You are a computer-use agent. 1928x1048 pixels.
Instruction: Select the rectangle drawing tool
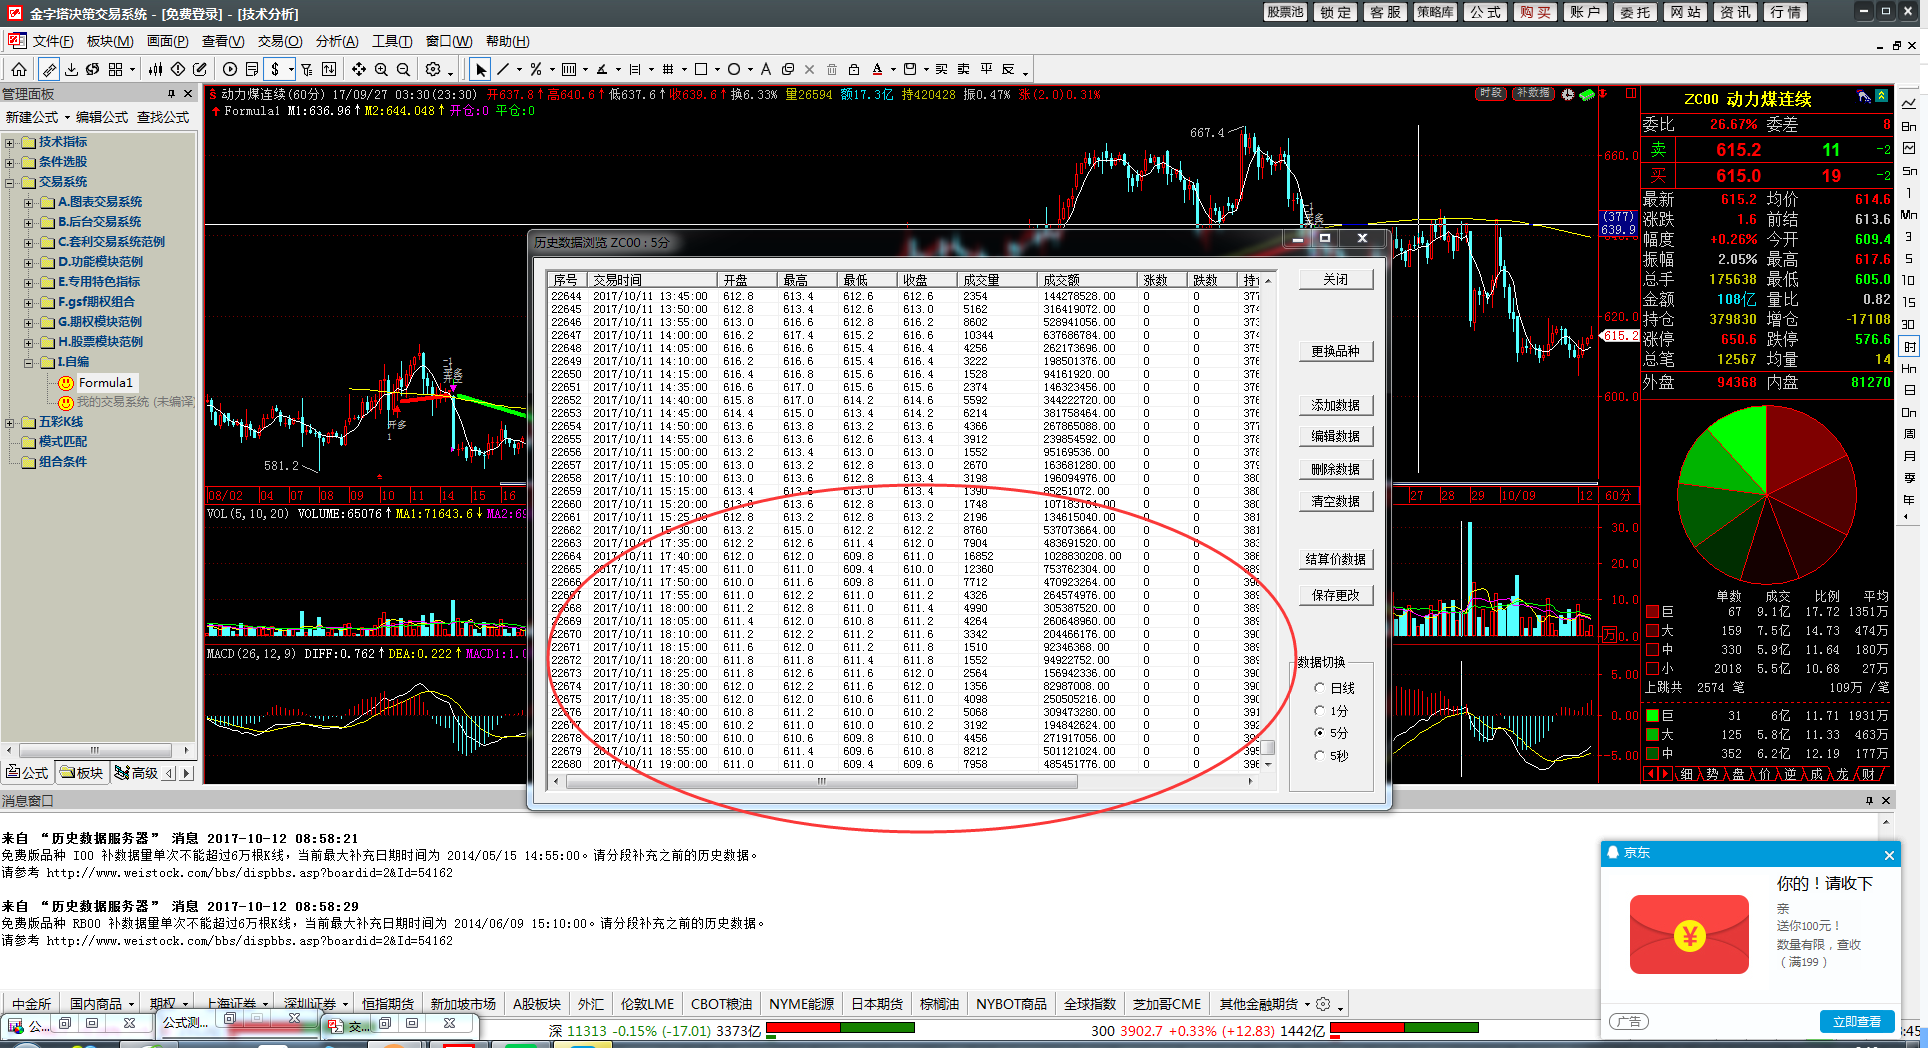(701, 69)
